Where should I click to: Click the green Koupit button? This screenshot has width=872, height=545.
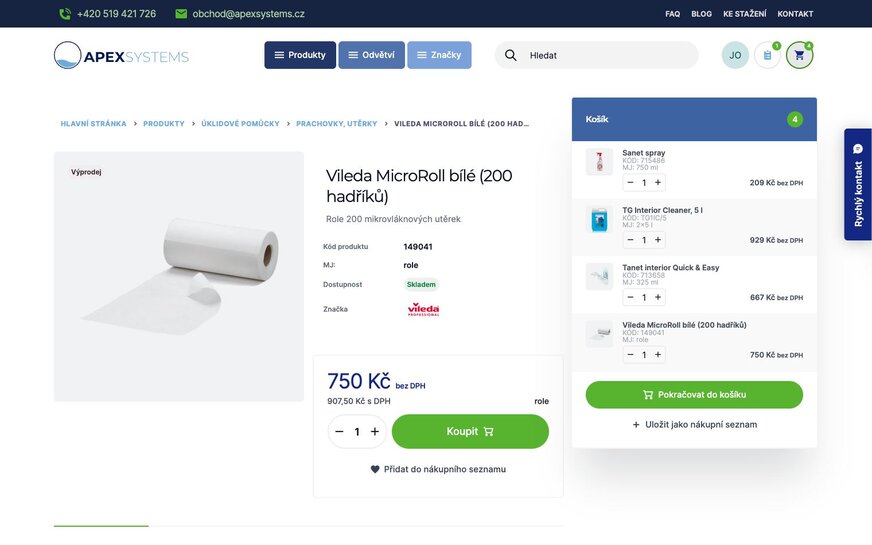coord(470,432)
